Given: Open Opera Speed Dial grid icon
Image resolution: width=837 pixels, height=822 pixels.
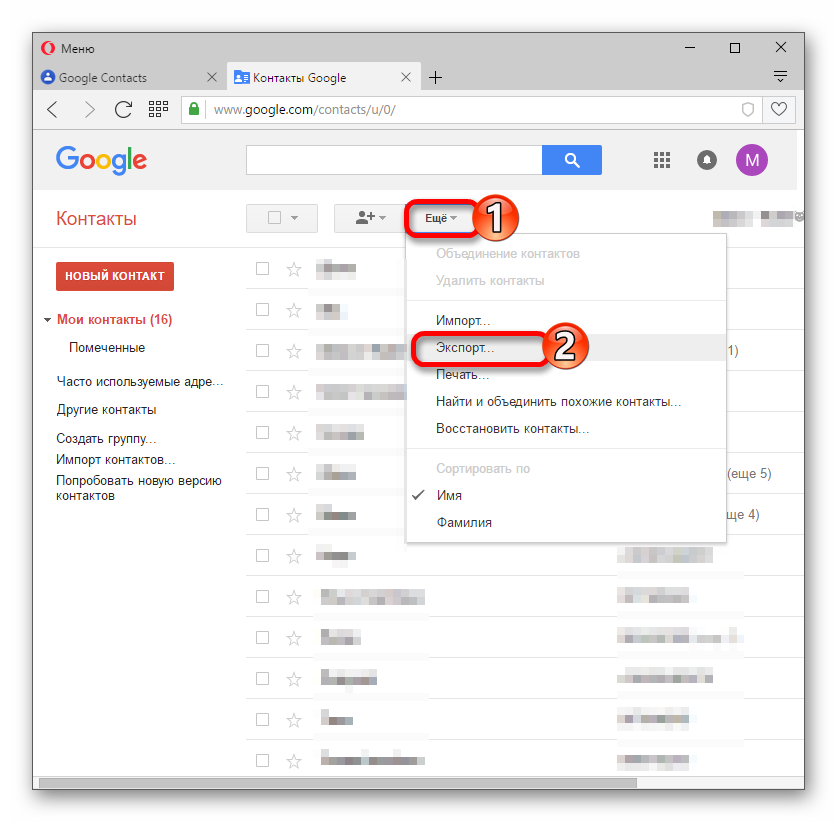Looking at the screenshot, I should pyautogui.click(x=158, y=109).
